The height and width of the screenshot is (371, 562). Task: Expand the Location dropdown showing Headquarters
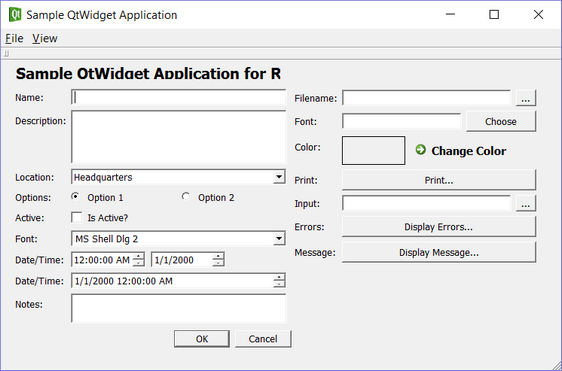point(279,177)
